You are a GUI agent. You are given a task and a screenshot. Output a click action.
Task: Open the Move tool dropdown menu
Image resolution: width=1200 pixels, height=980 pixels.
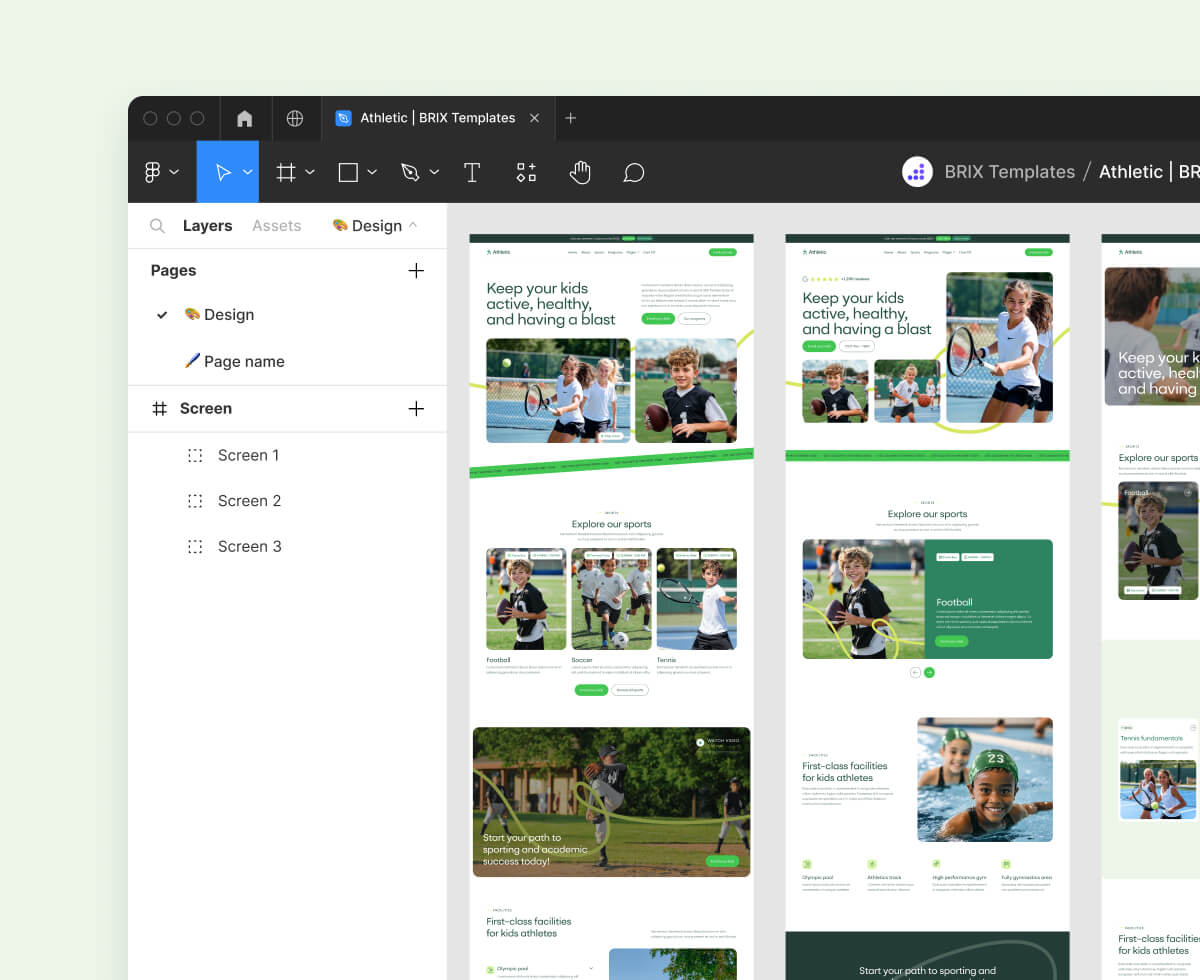247,171
